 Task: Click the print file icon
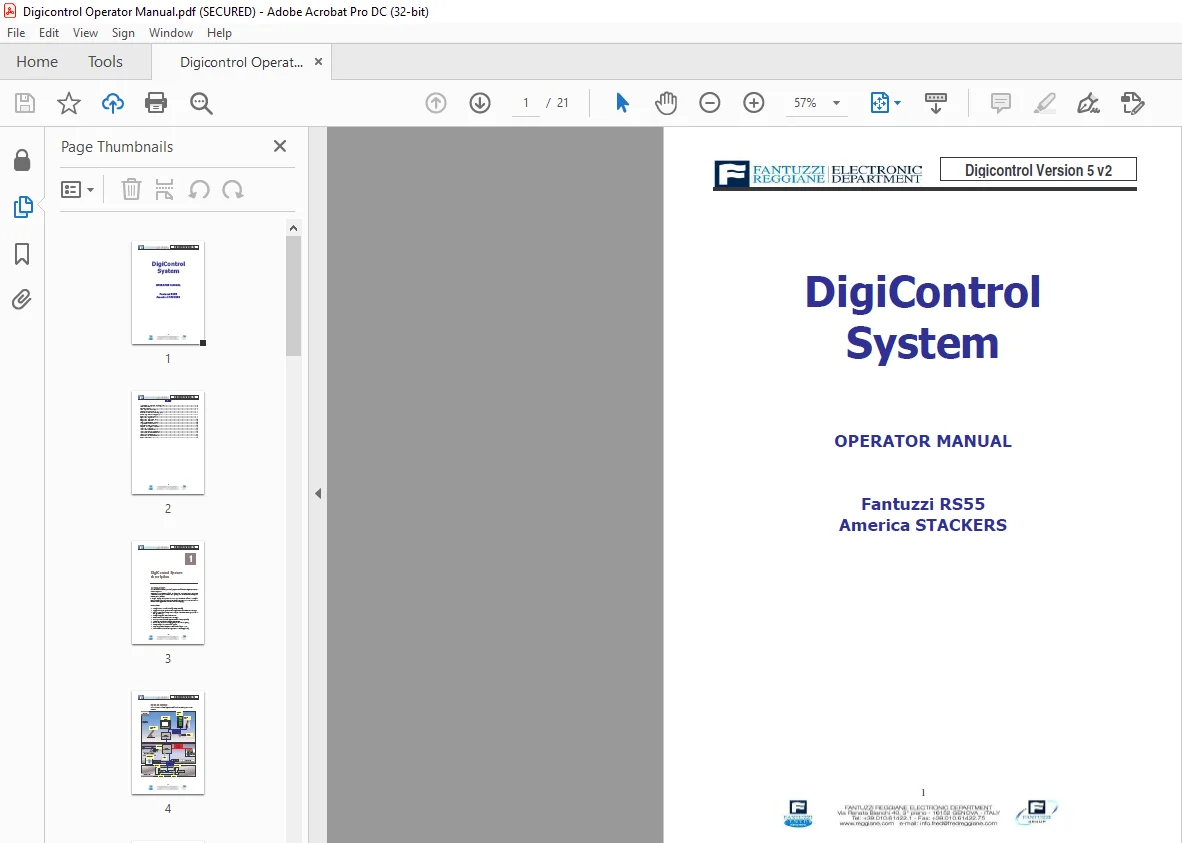pos(156,103)
